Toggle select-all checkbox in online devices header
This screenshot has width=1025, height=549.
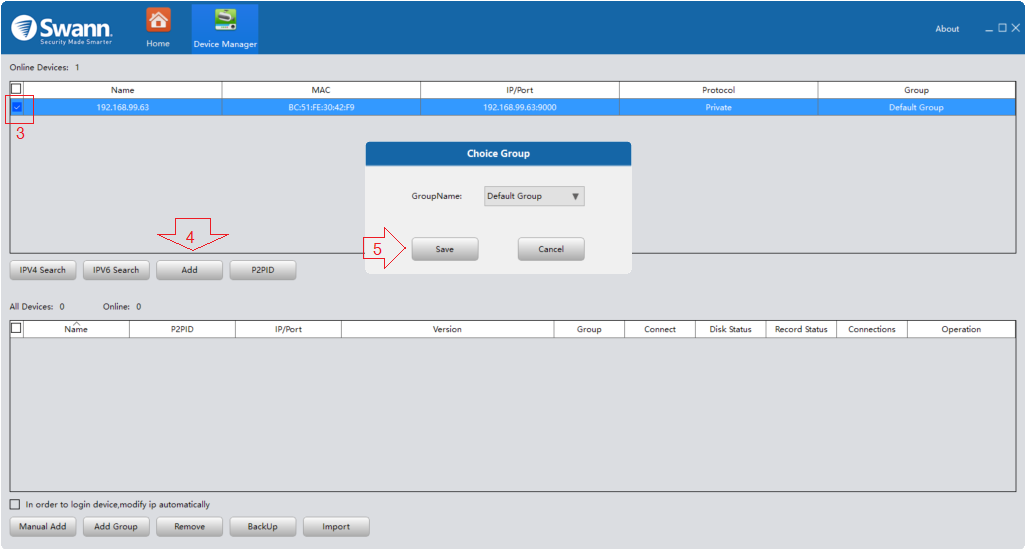pos(16,89)
